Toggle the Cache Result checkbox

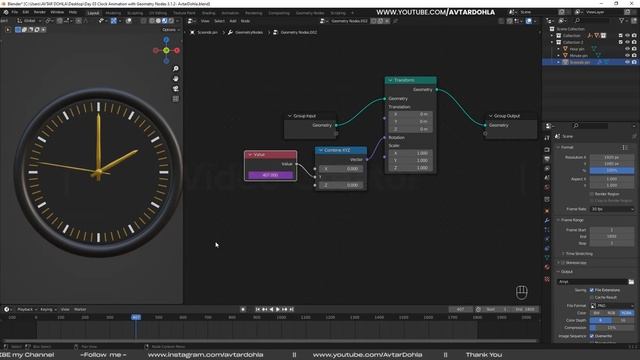pos(591,297)
